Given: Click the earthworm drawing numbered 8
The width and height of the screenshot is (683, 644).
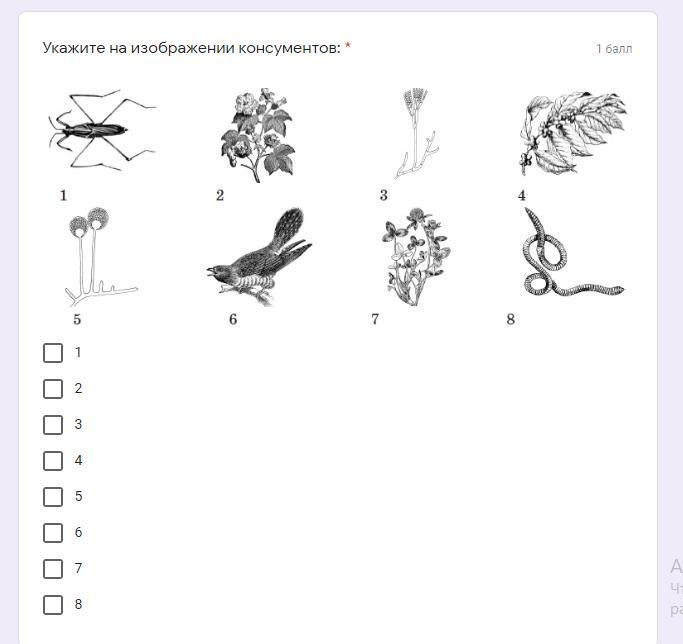Looking at the screenshot, I should click(574, 253).
